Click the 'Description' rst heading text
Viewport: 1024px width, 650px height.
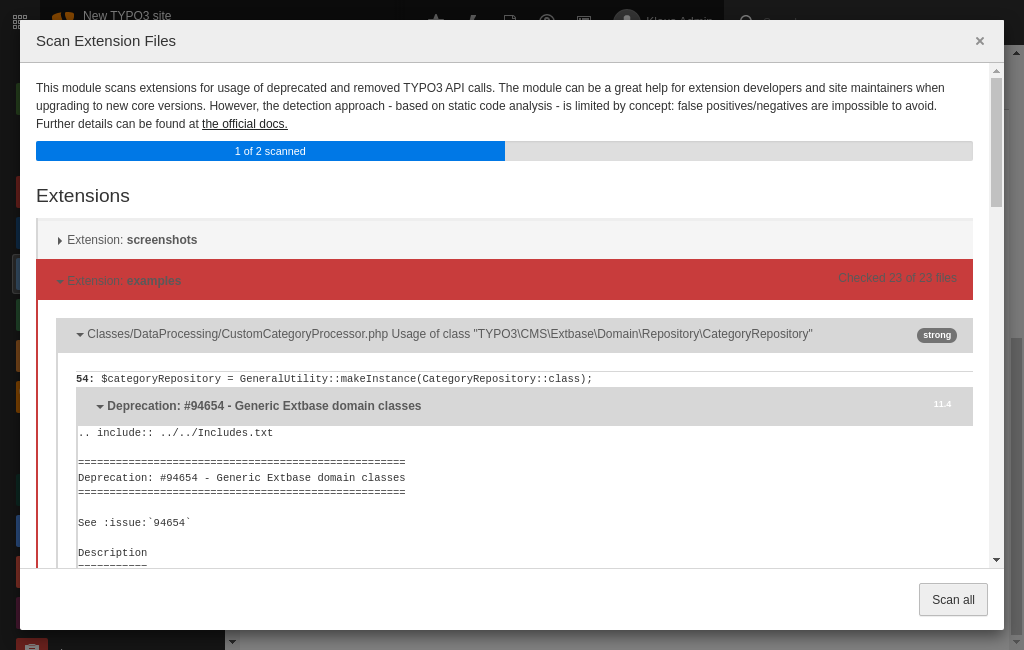tap(112, 553)
